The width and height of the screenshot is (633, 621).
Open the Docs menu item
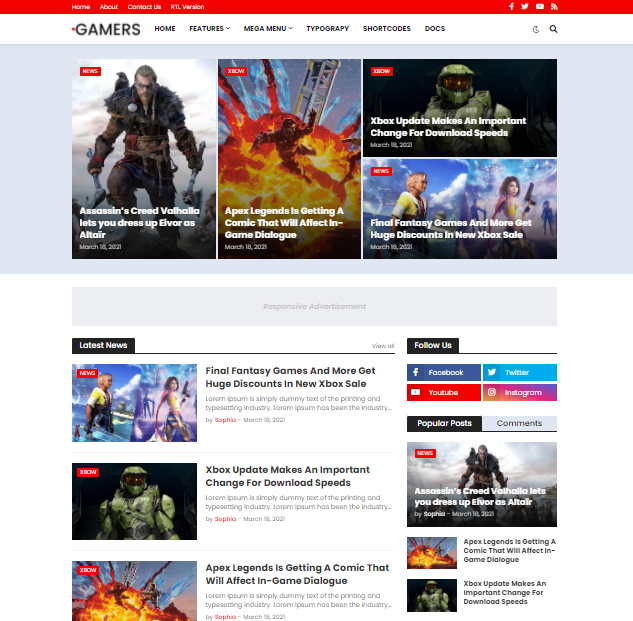point(435,29)
